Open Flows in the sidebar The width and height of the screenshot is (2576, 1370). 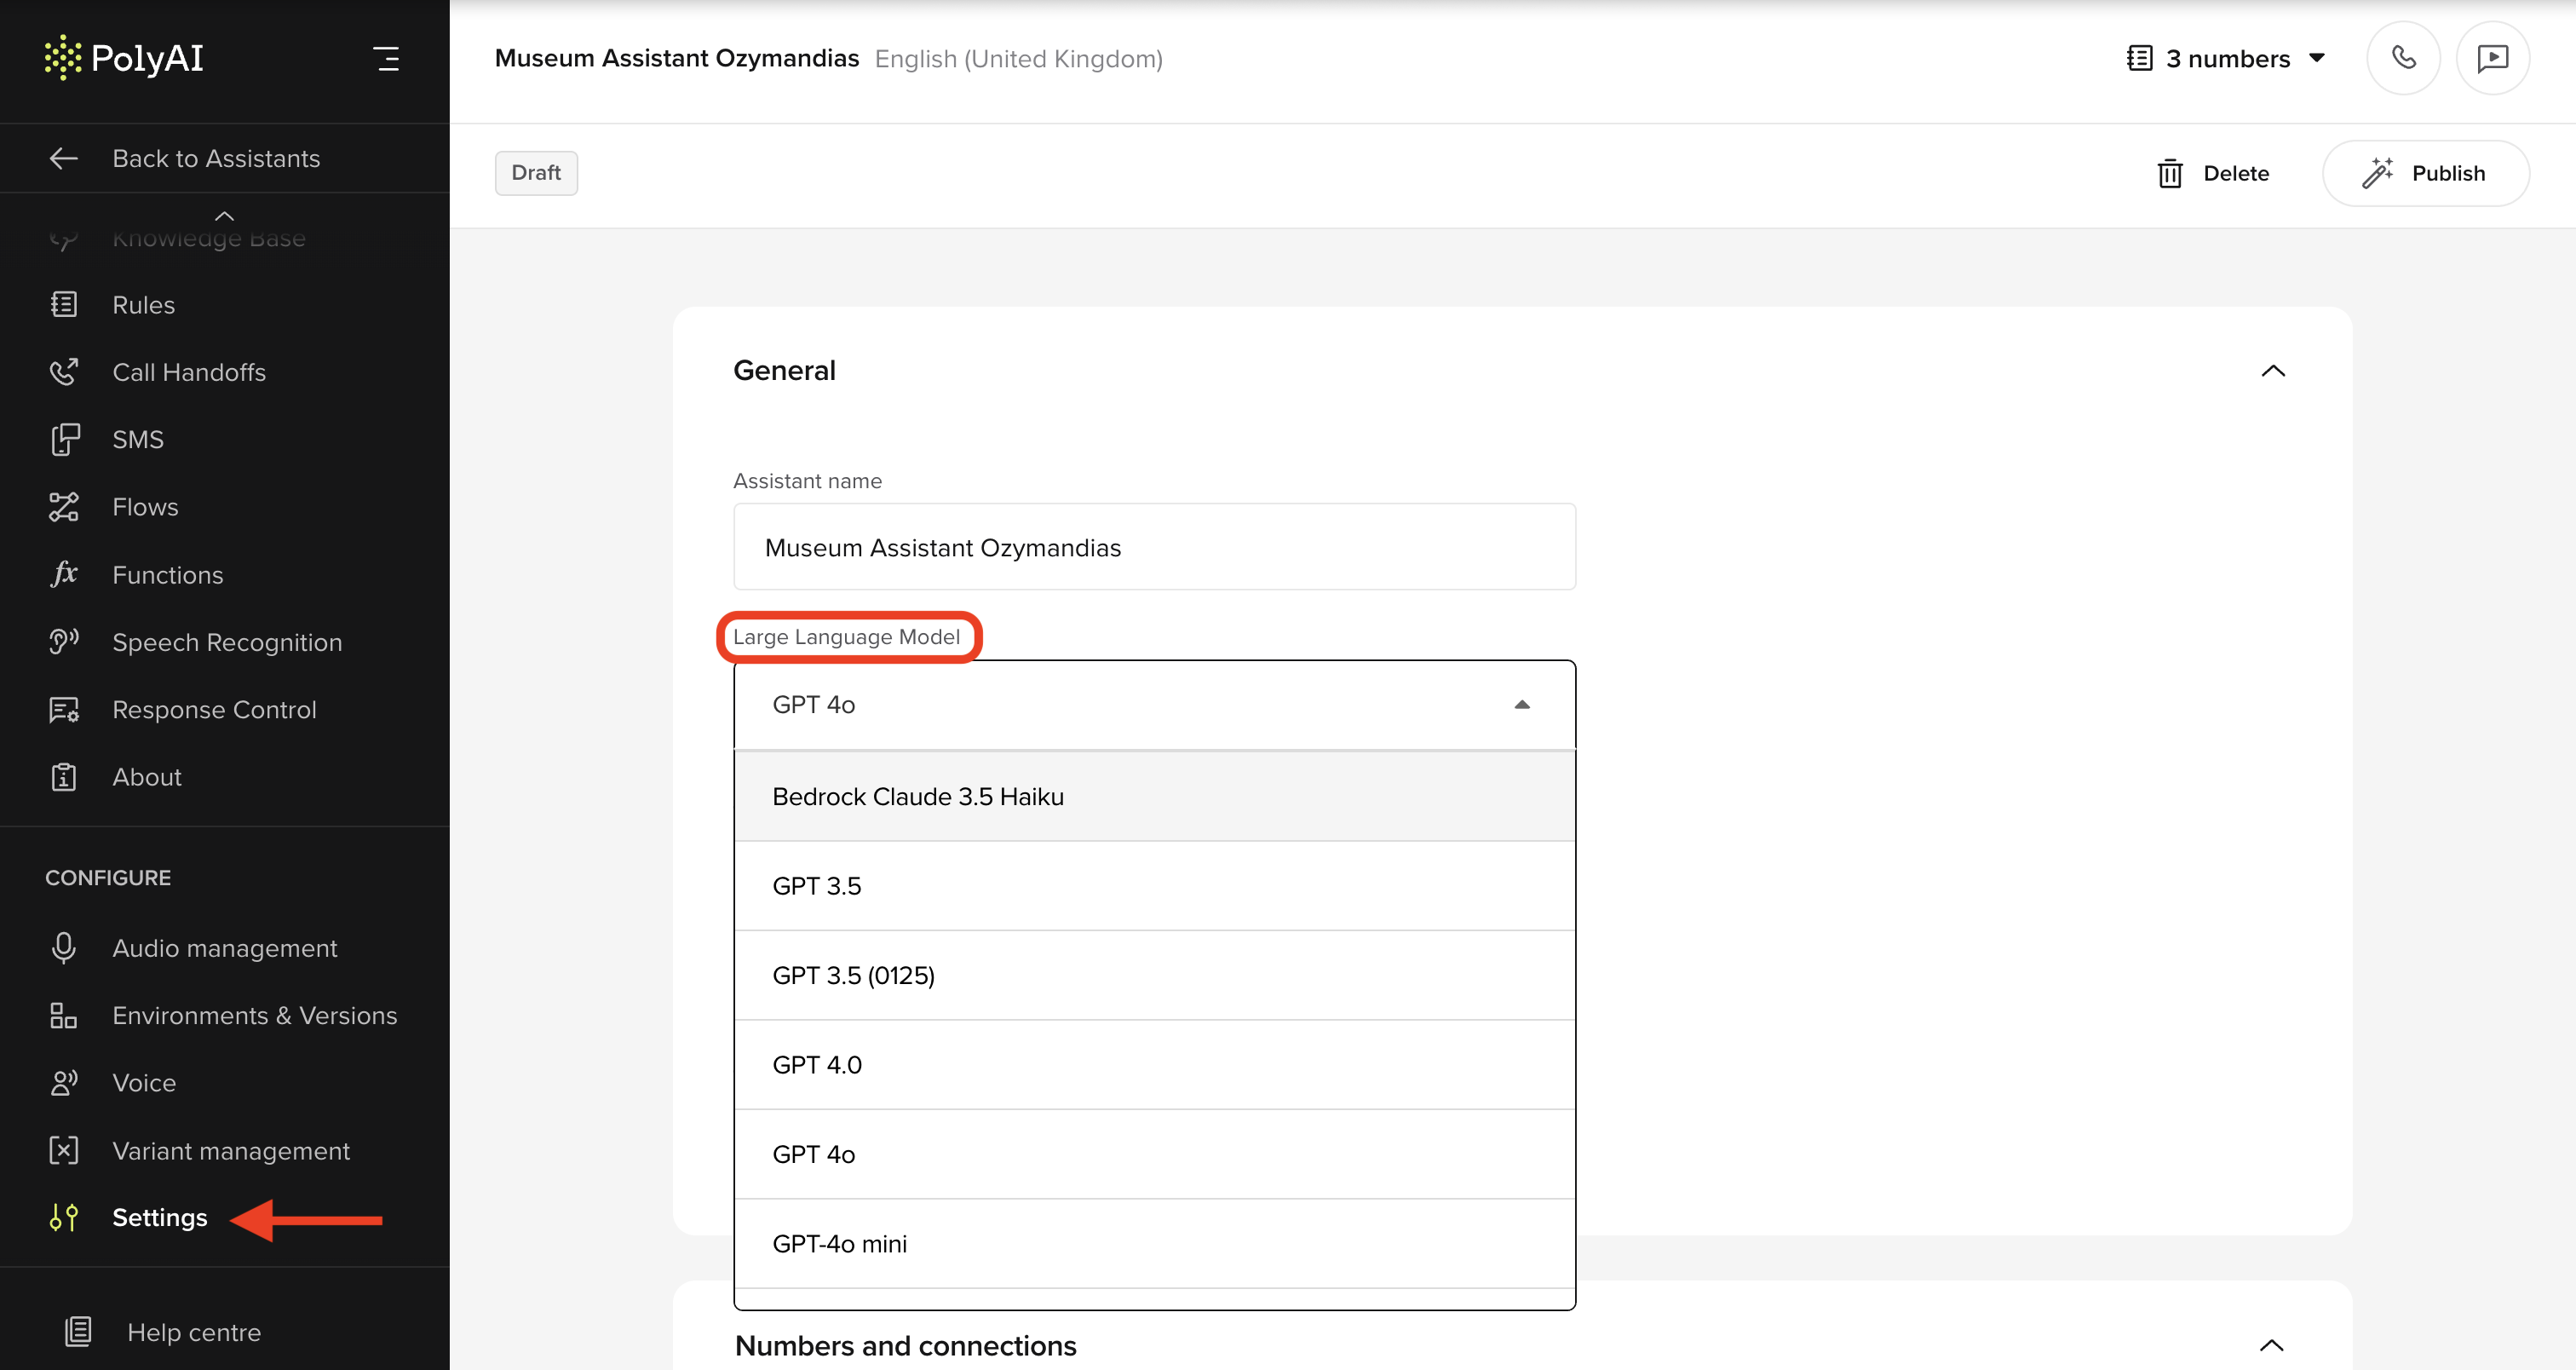pos(145,507)
